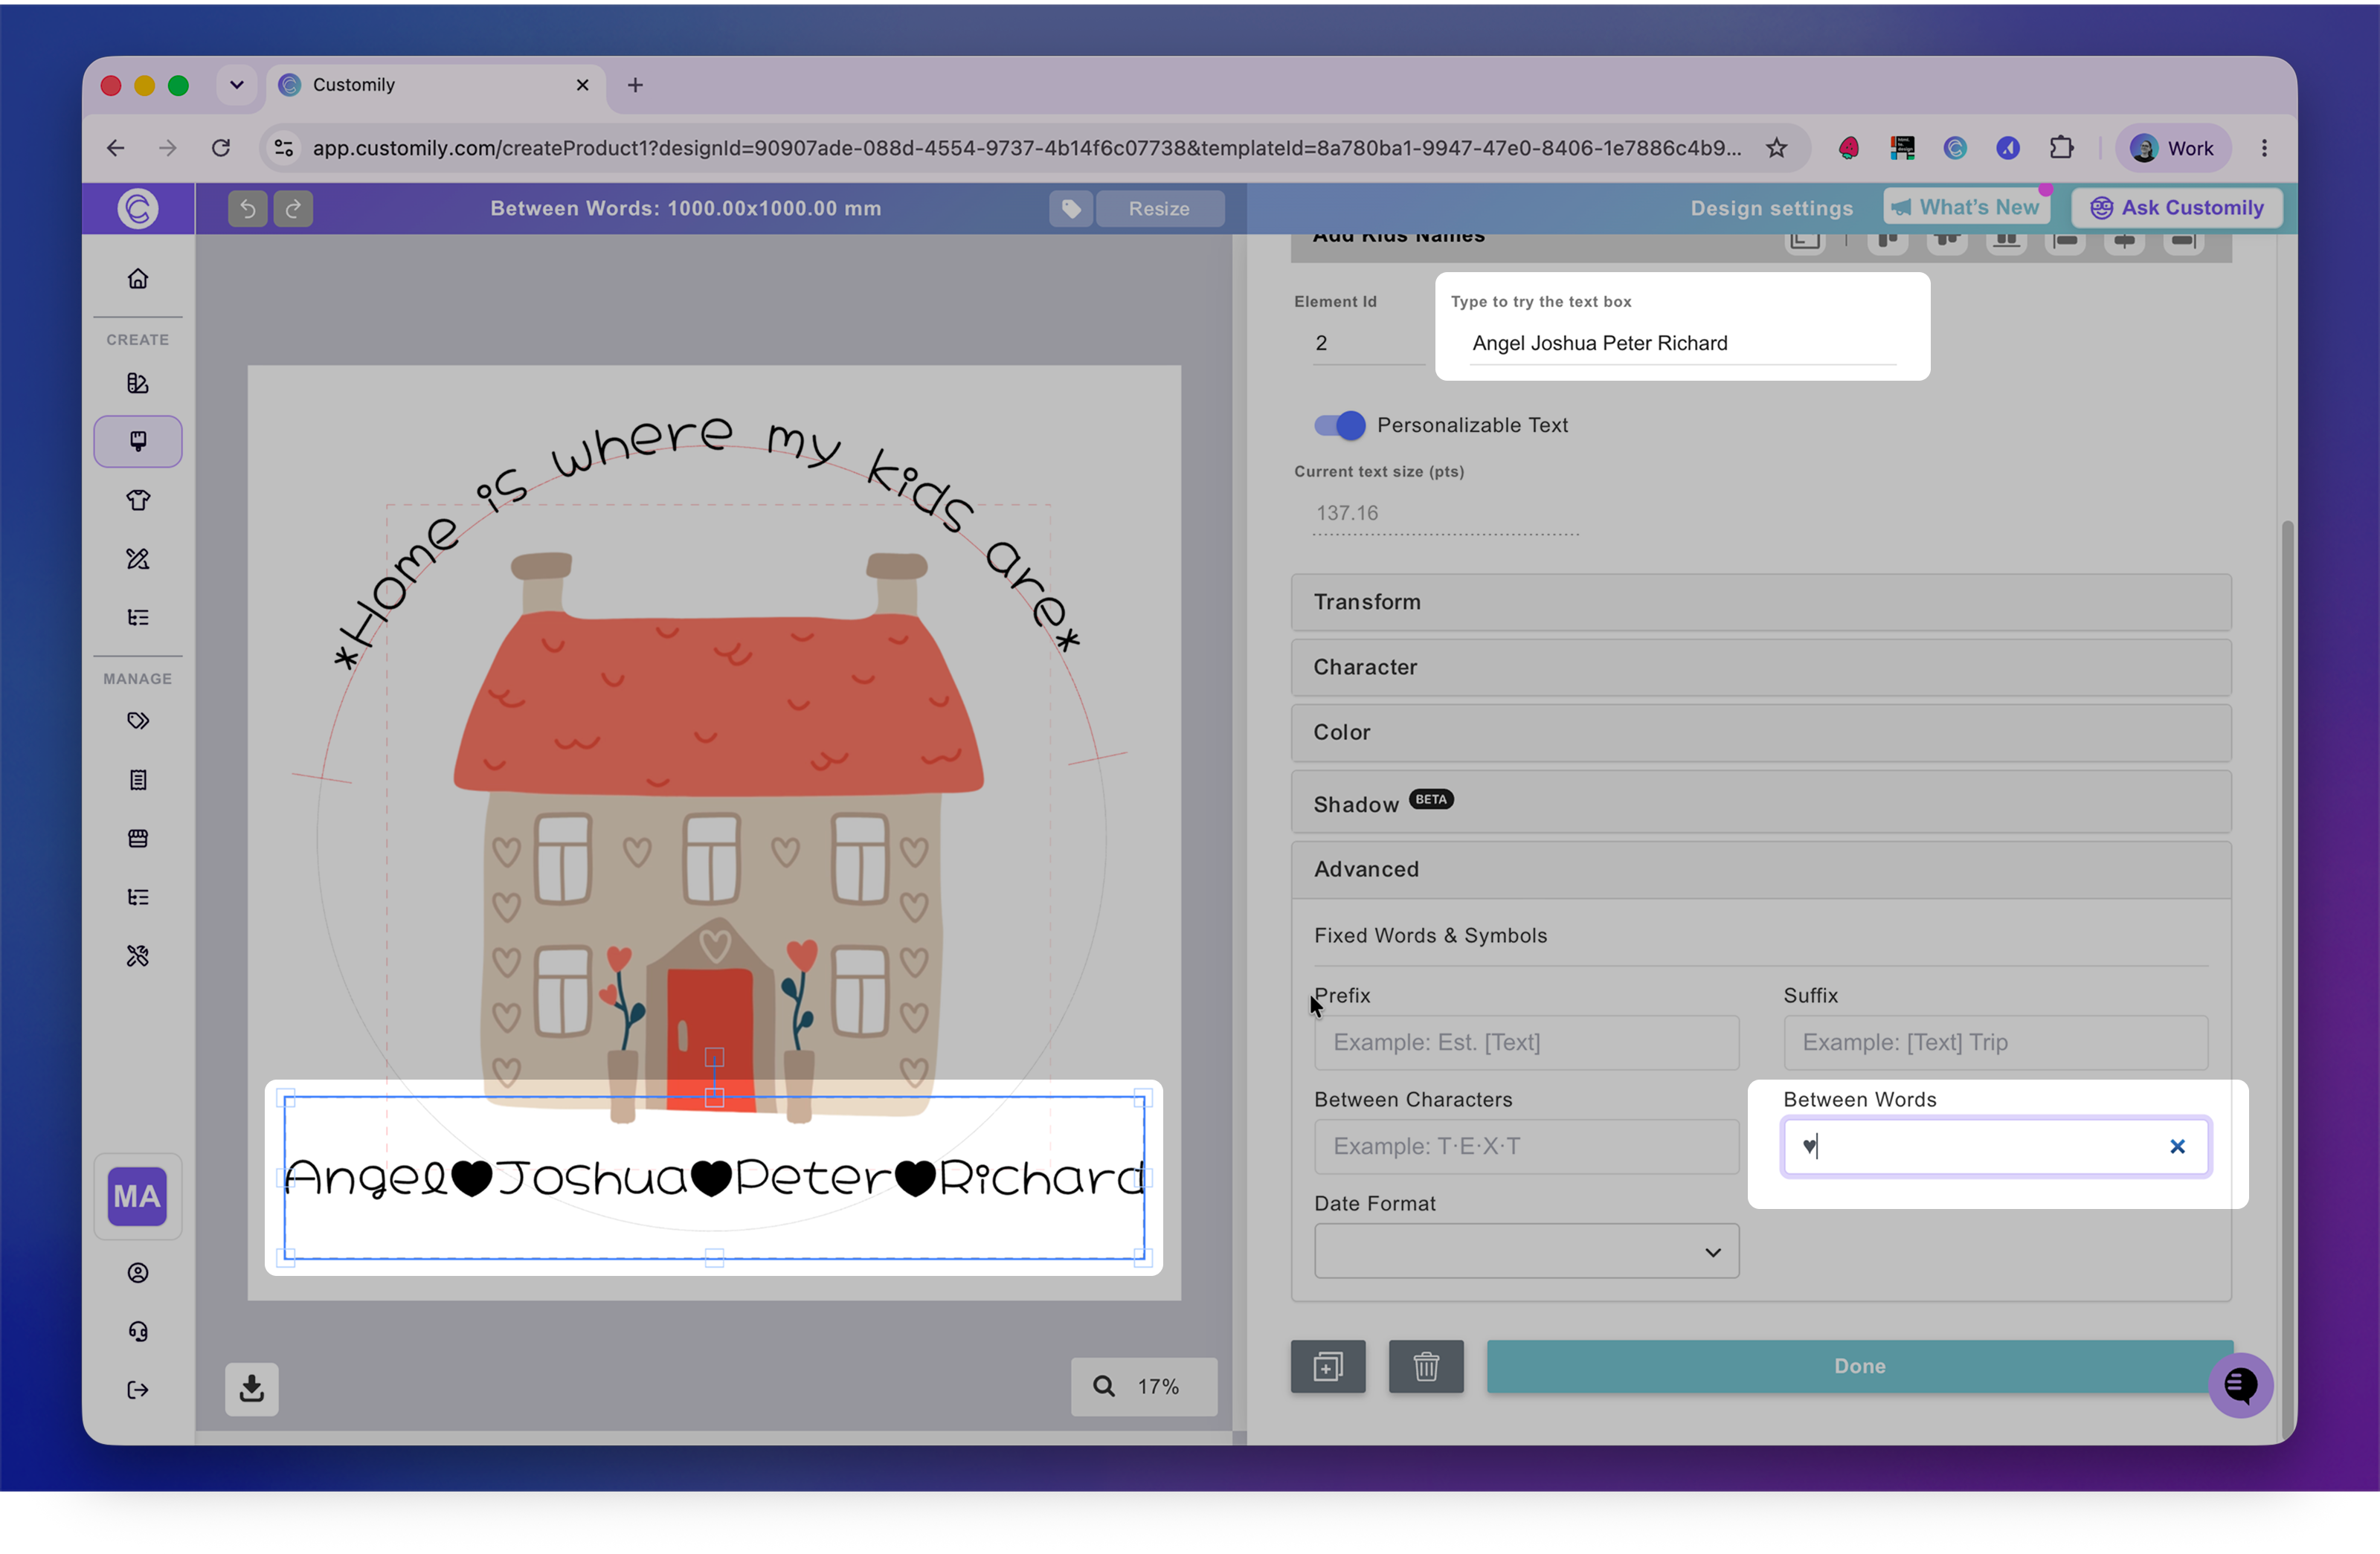Screen dimensions: 2380x1554
Task: Switch to the Customily browser tab
Action: 436,85
